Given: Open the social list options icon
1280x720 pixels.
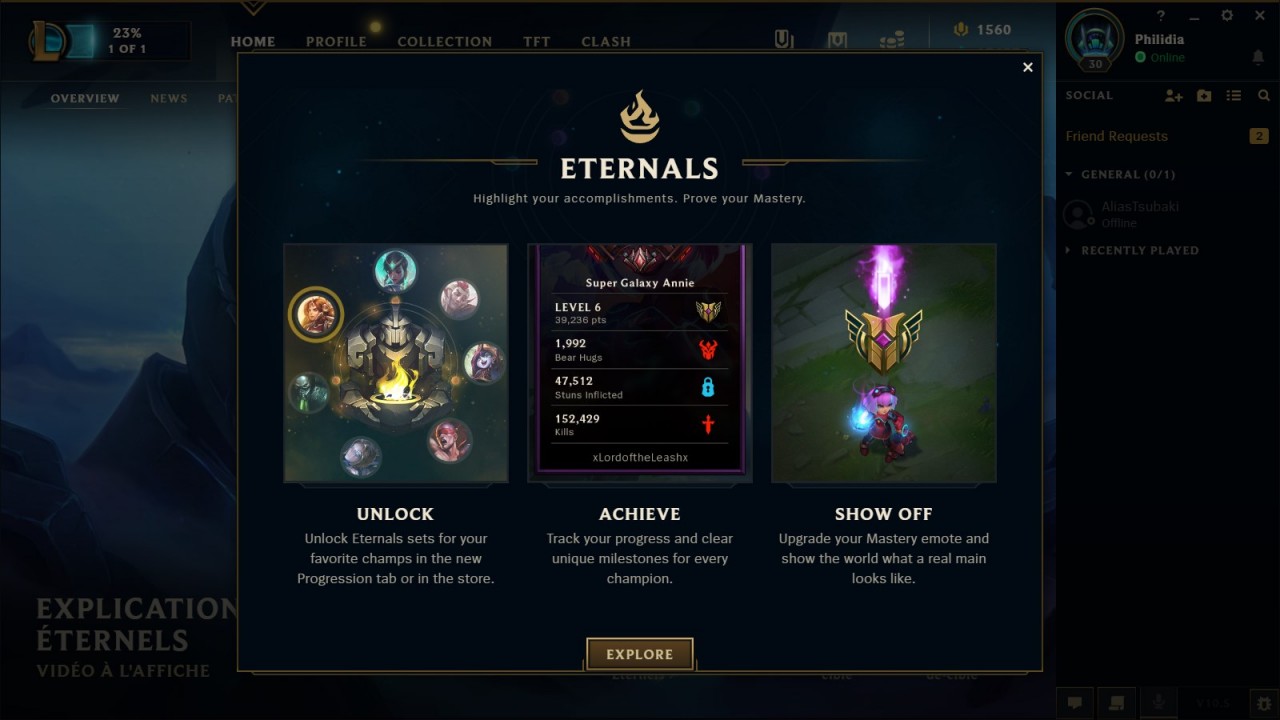Looking at the screenshot, I should [x=1234, y=96].
